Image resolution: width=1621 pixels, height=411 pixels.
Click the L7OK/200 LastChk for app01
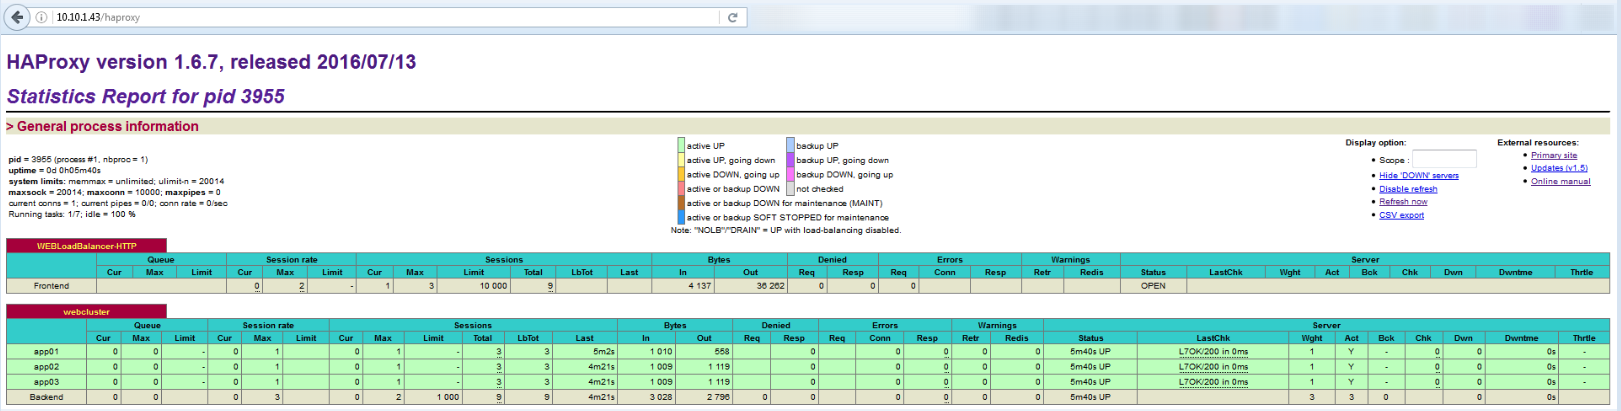pos(1212,352)
